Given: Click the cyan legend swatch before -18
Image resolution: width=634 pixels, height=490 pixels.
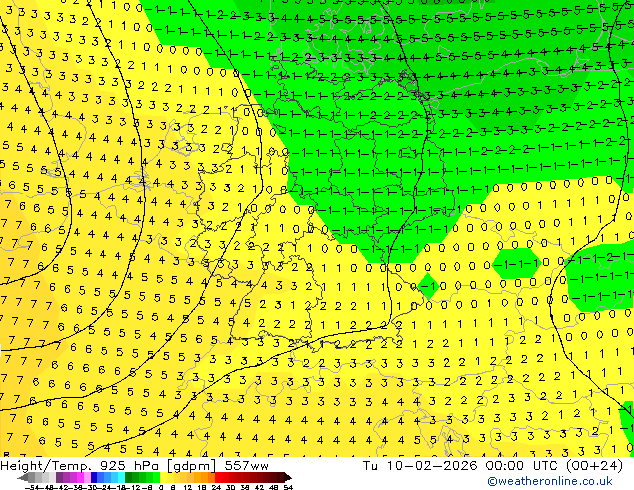Looking at the screenshot, I should click(x=122, y=477).
